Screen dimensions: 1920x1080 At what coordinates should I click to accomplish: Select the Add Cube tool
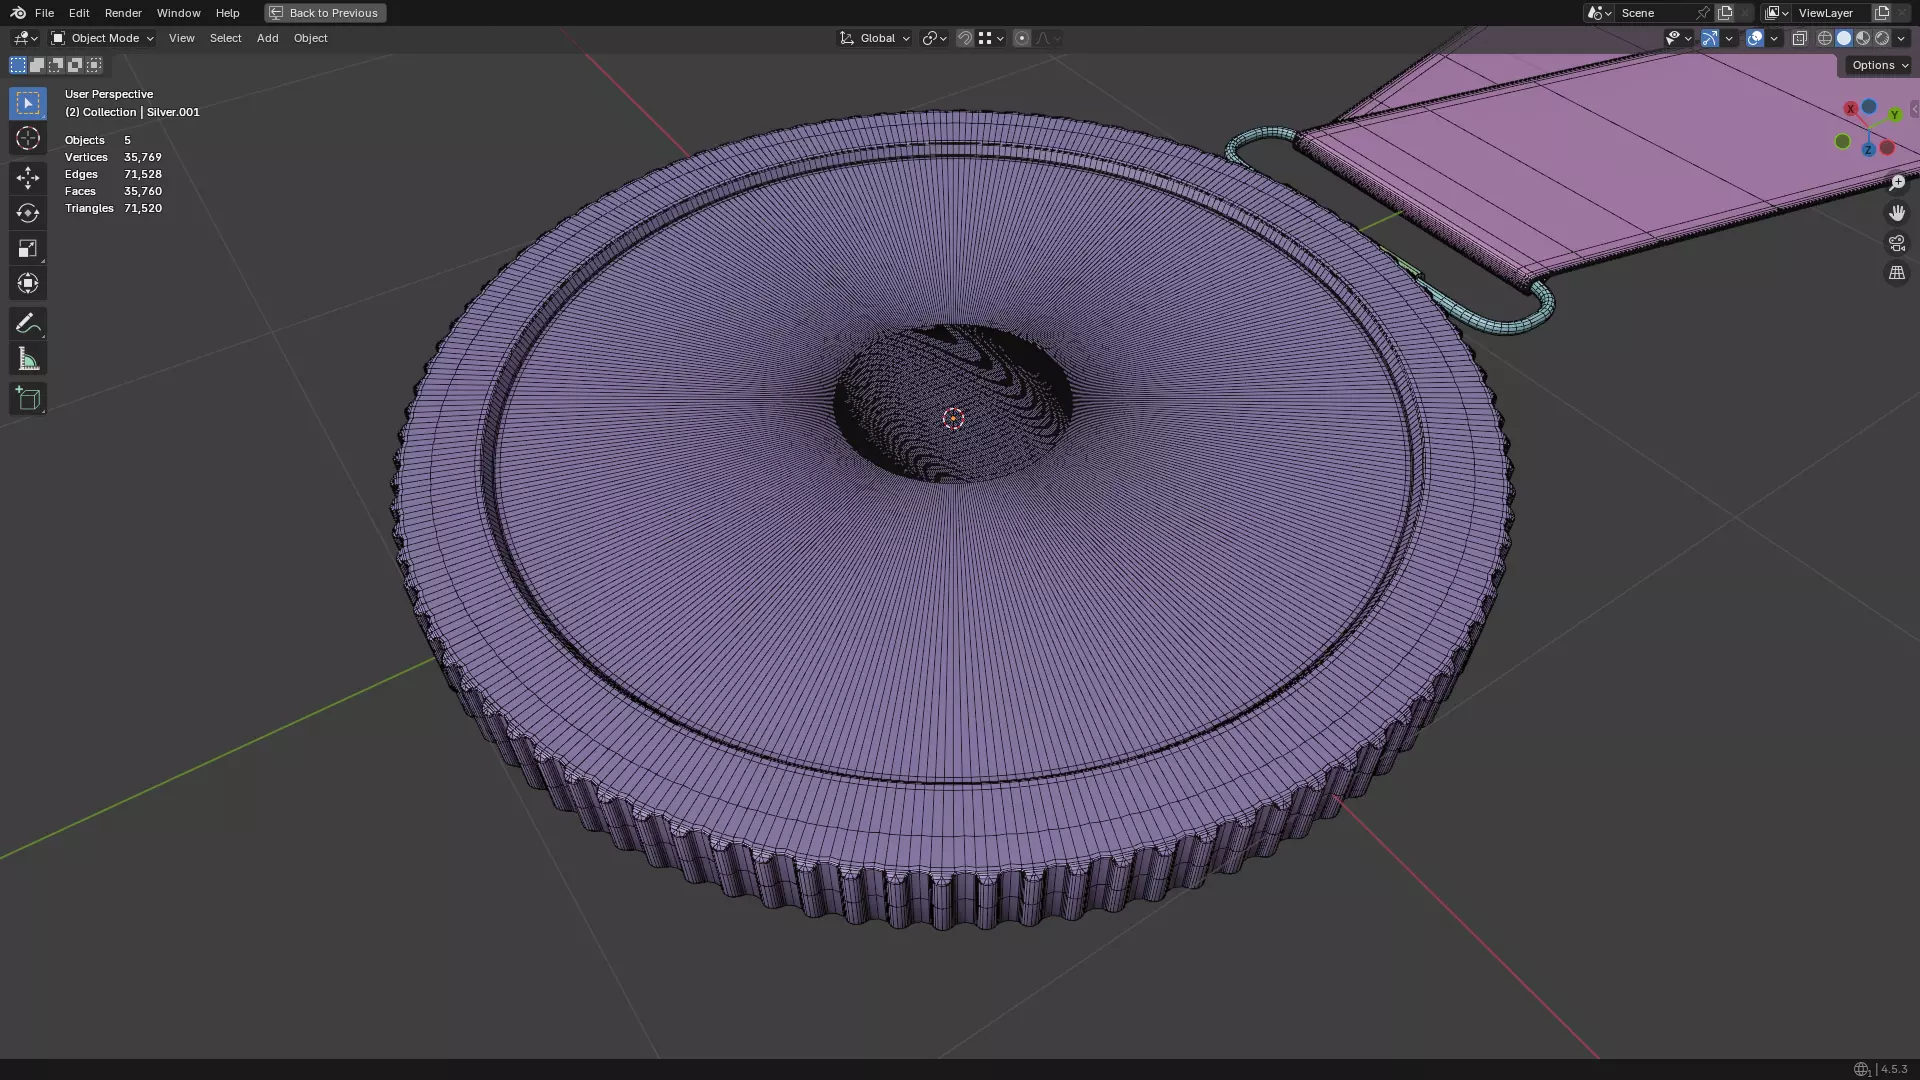(28, 399)
